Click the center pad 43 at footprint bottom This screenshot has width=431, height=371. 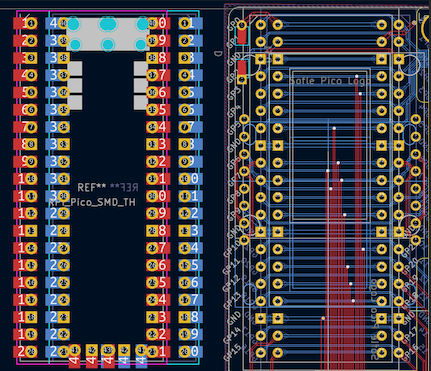(108, 356)
